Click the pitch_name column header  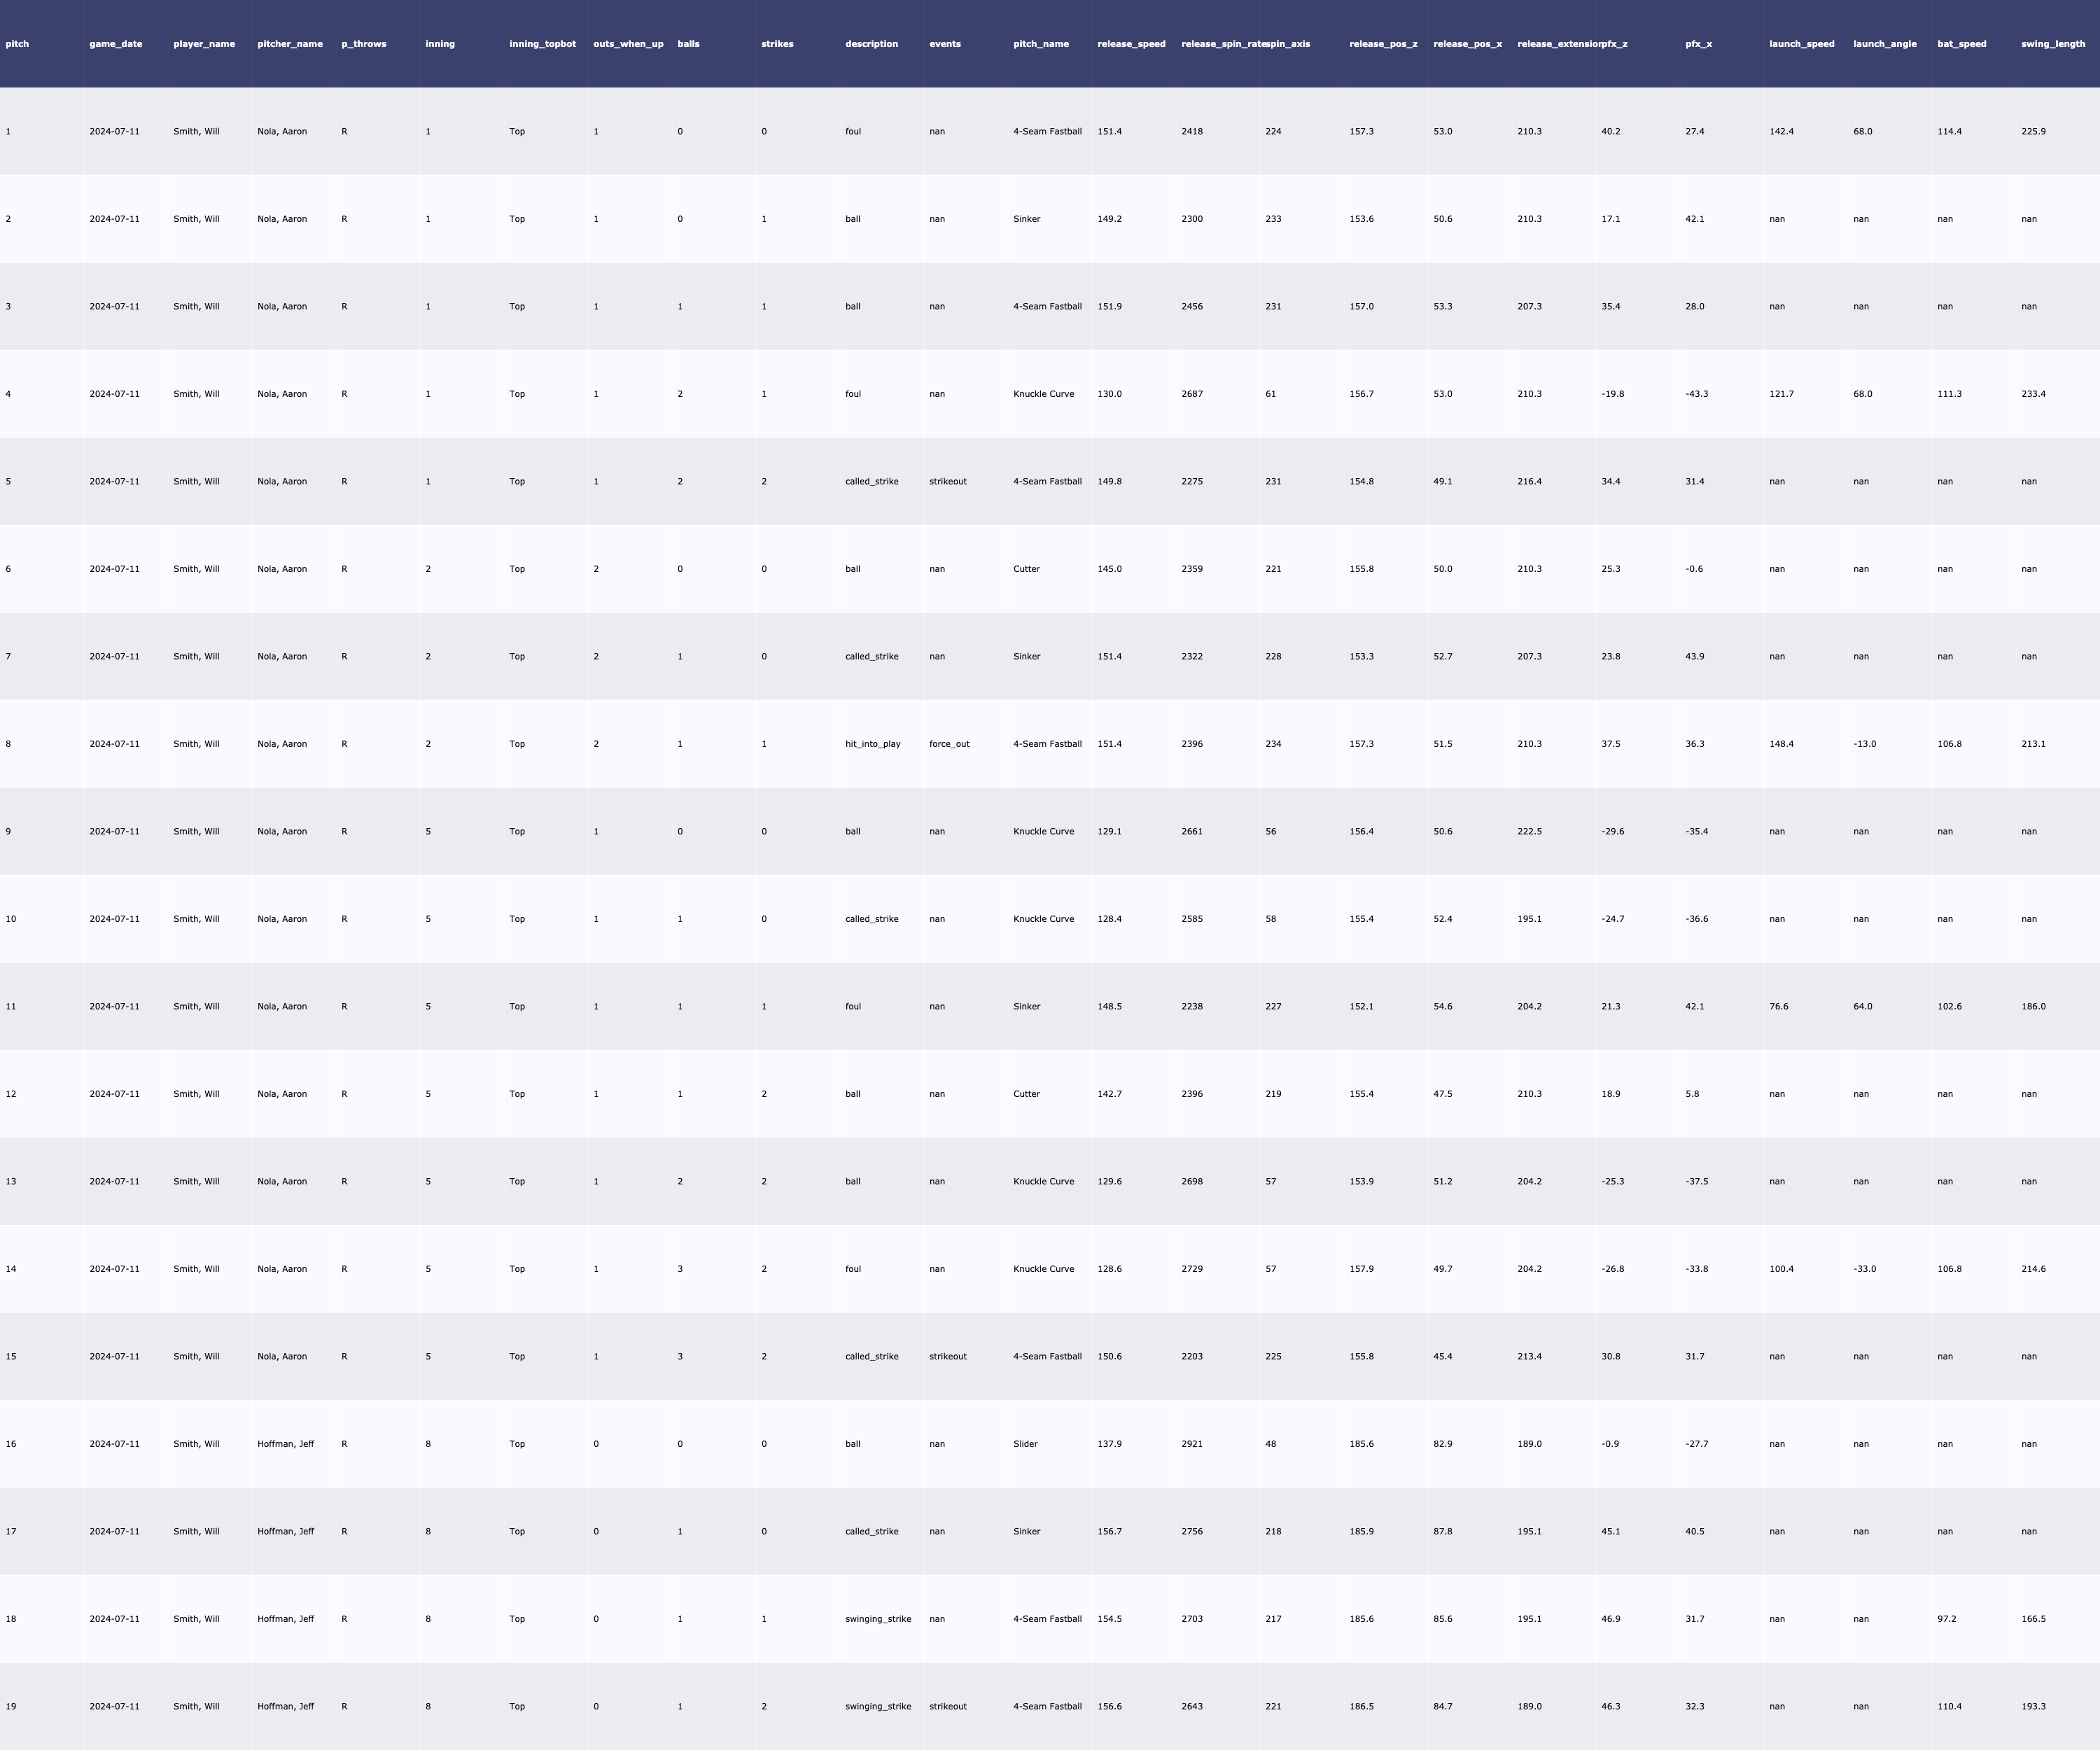(1041, 44)
